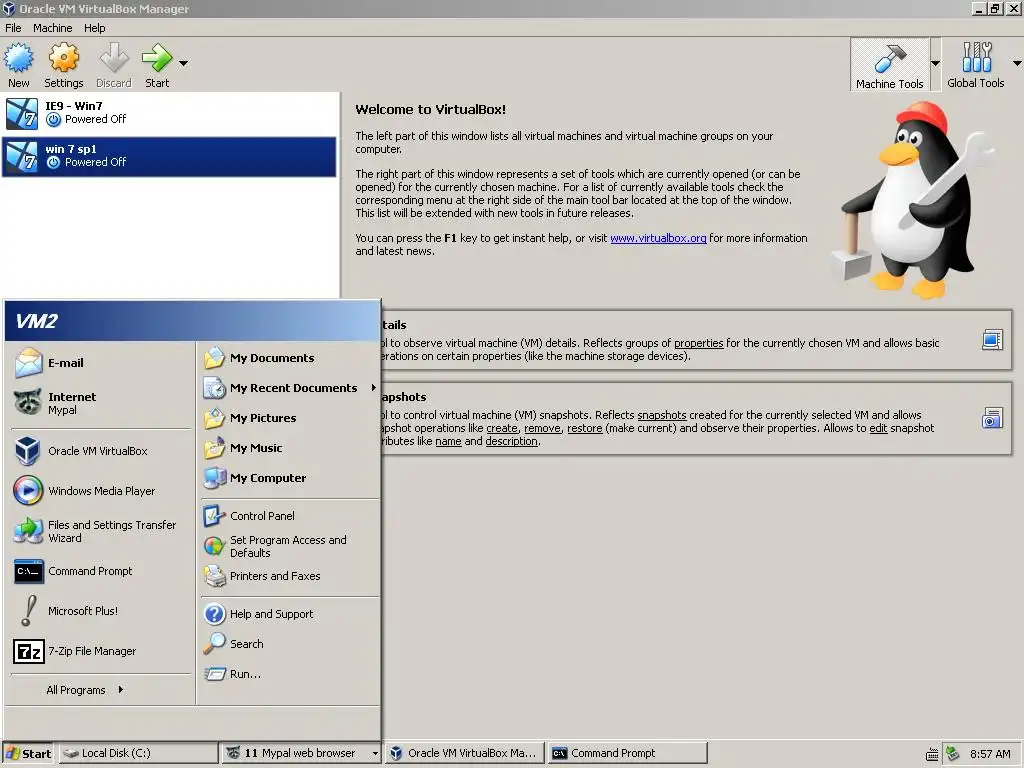1024x768 pixels.
Task: Open Files and Settings Transfer Wizard
Action: pyautogui.click(x=101, y=531)
